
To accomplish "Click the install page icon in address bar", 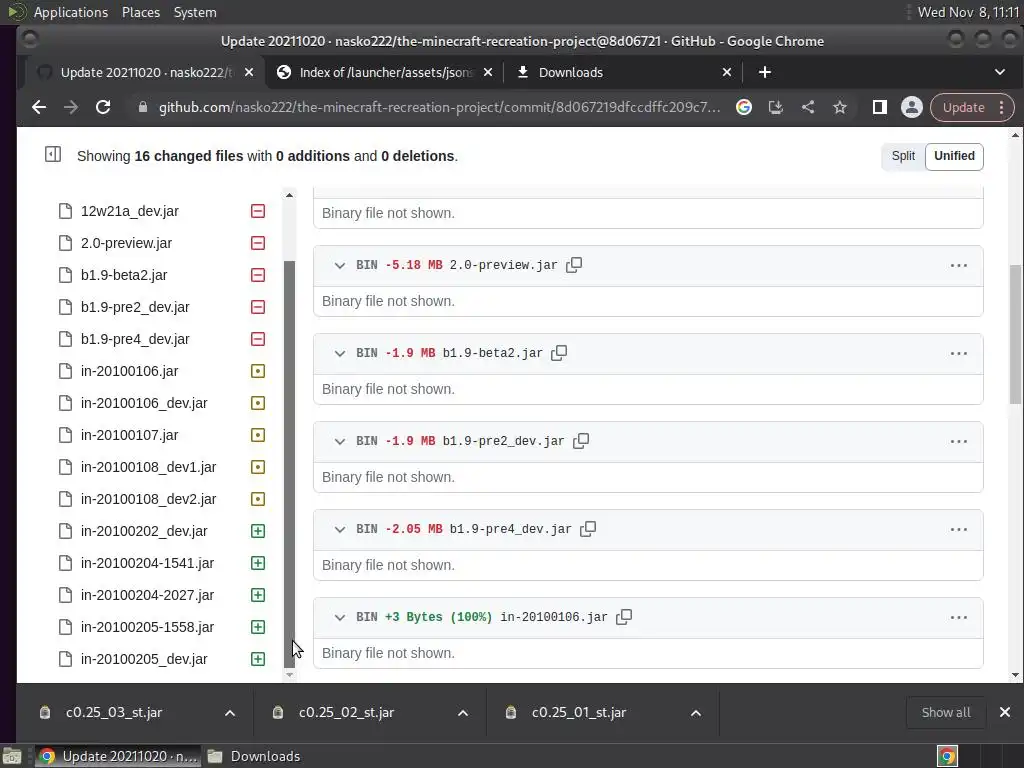I will 775,107.
